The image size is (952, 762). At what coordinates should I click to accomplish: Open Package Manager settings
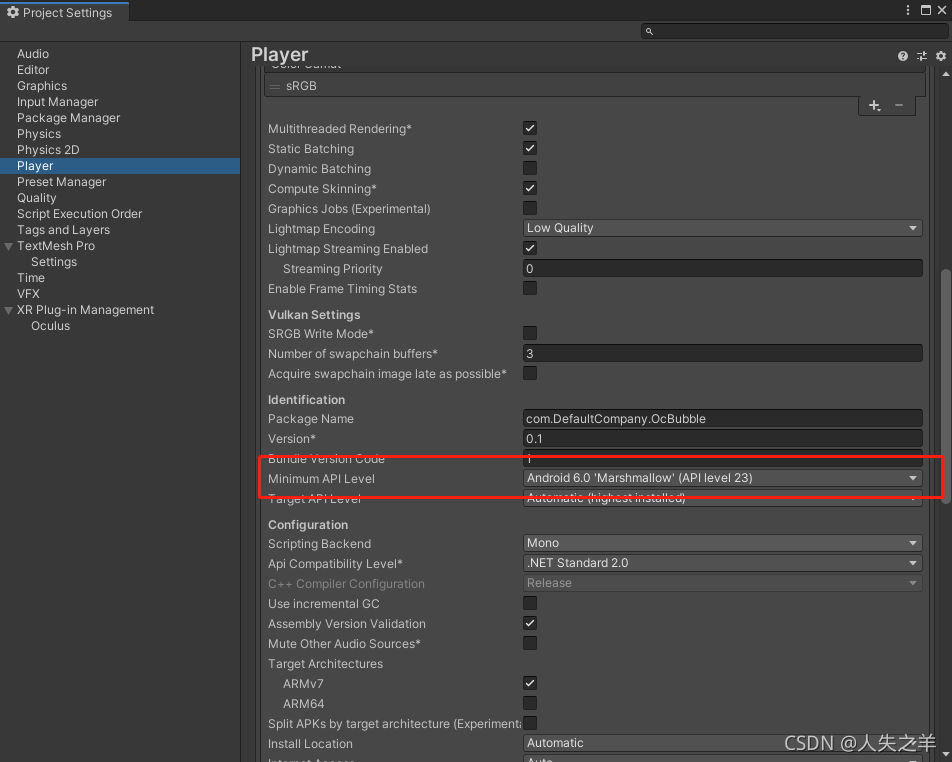[69, 118]
